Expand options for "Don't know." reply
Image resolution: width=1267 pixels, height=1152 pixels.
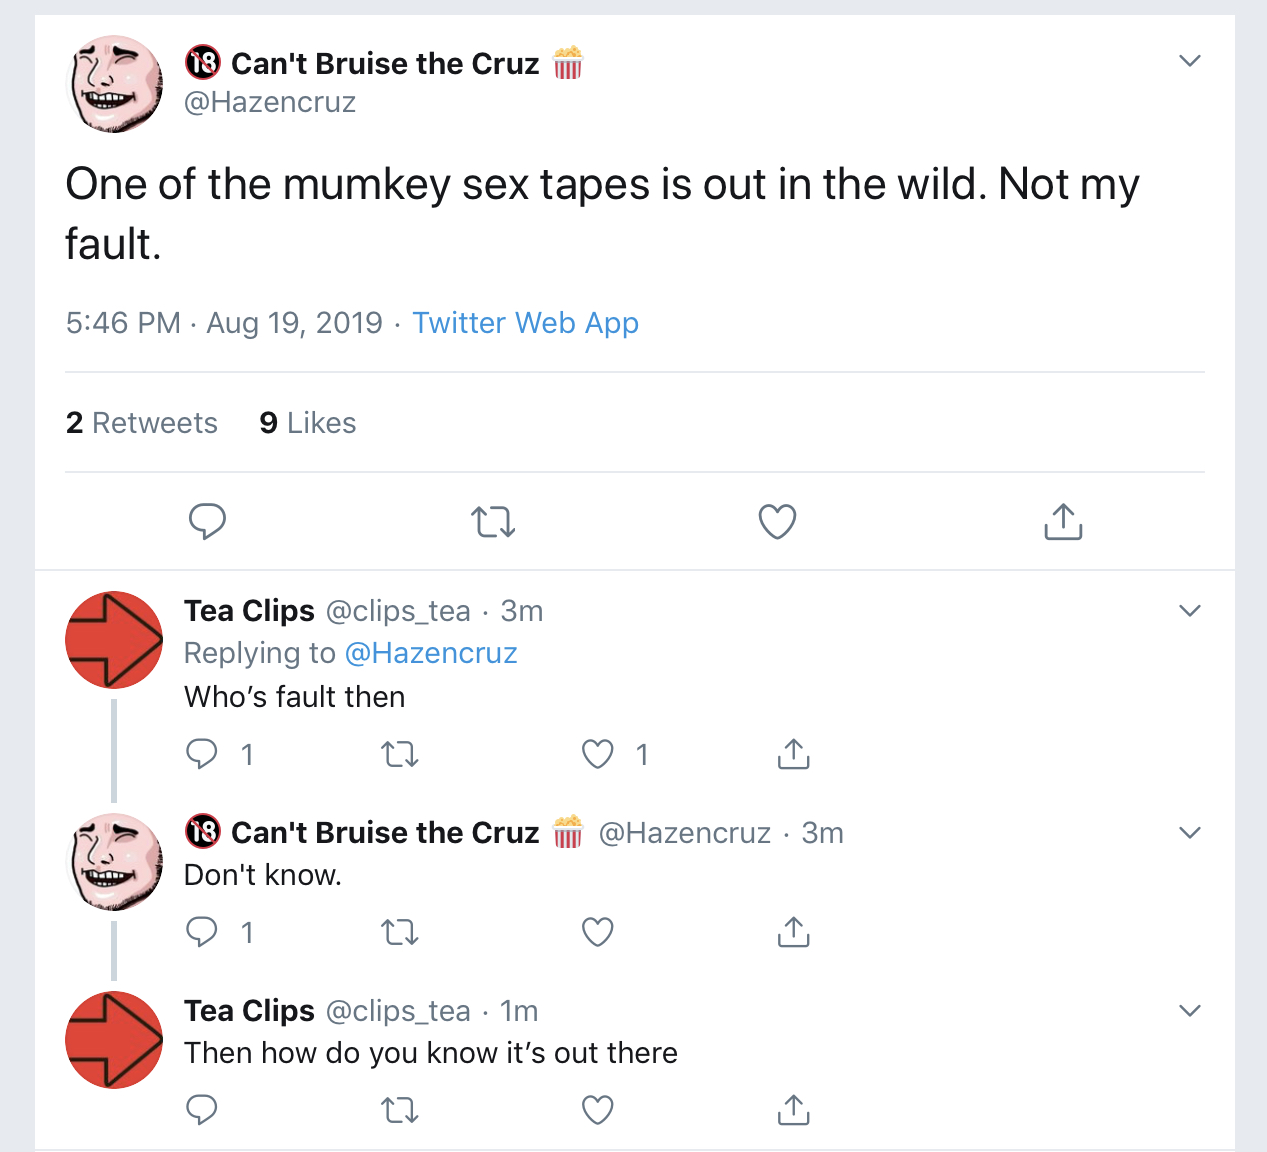(1189, 833)
